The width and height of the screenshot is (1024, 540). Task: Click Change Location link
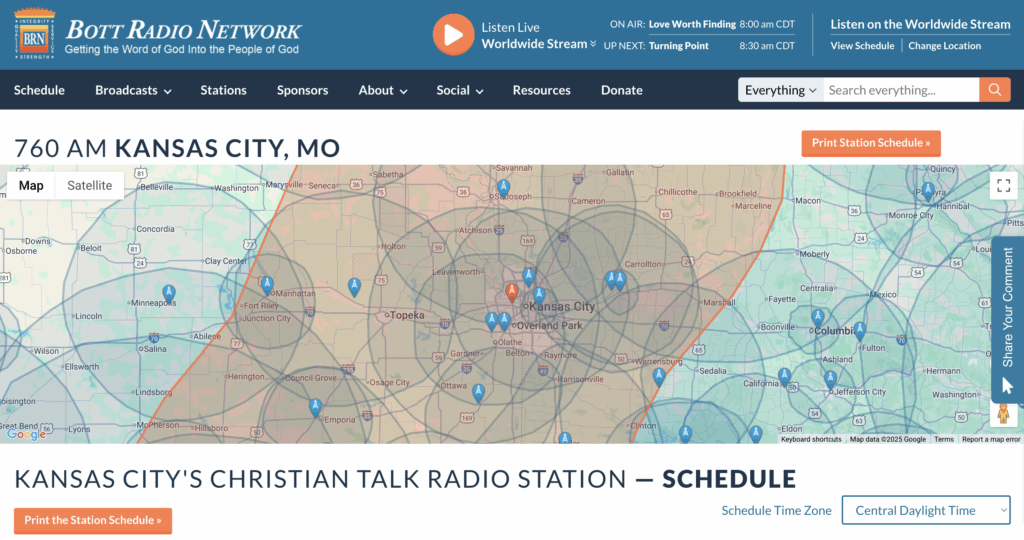[x=944, y=46]
